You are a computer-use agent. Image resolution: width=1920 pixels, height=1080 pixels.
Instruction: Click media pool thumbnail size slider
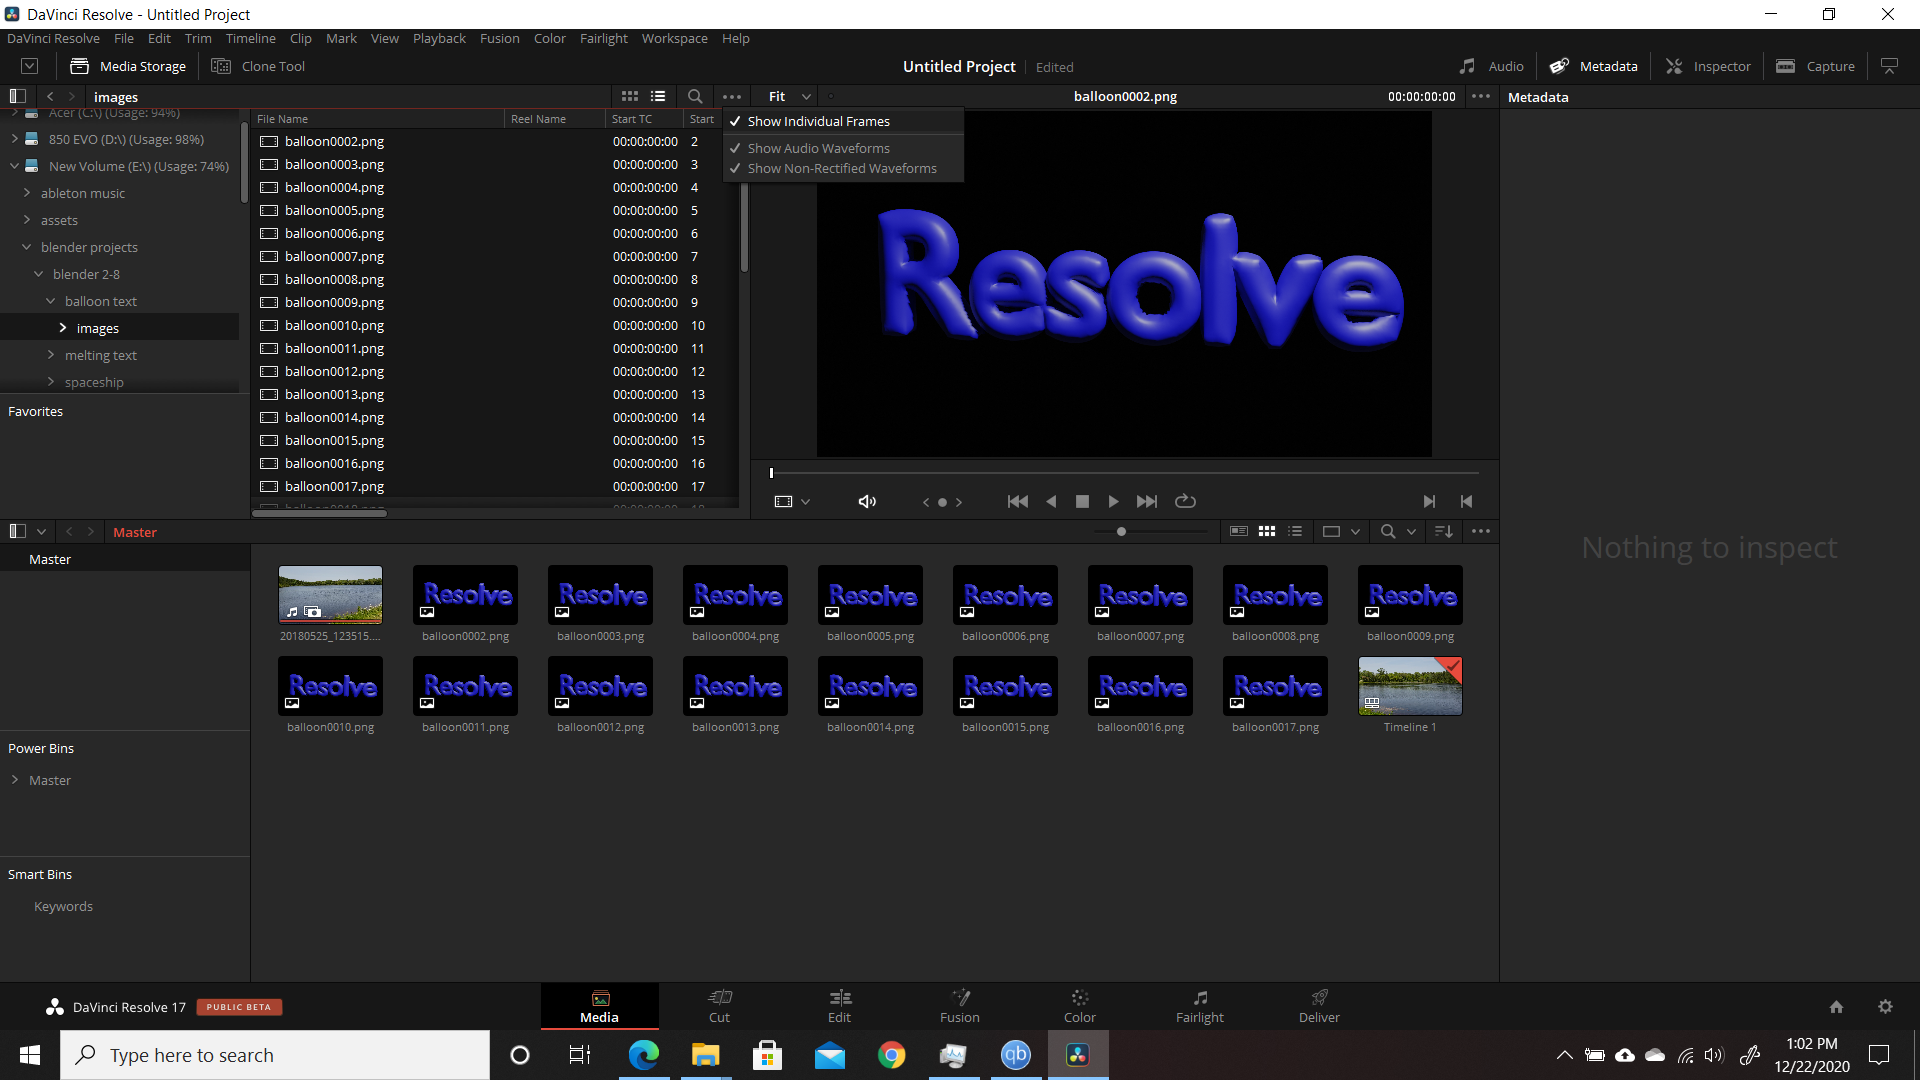[x=1121, y=532]
